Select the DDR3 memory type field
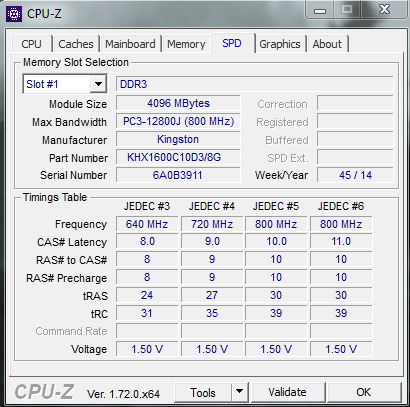The image size is (410, 407). (x=255, y=84)
